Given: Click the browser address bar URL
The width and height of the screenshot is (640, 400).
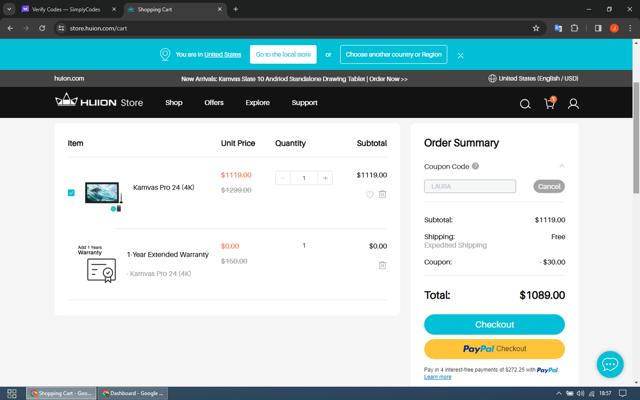Looking at the screenshot, I should 98,28.
